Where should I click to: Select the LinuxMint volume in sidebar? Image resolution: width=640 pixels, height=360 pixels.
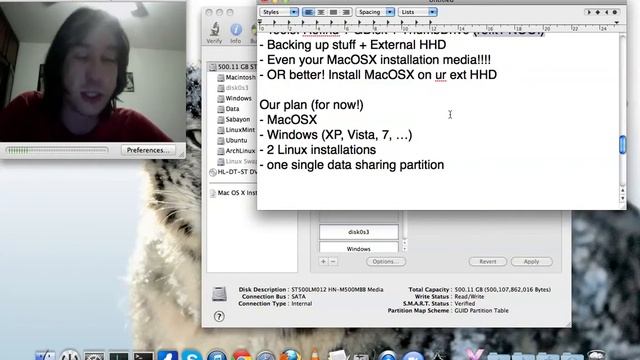pos(236,130)
